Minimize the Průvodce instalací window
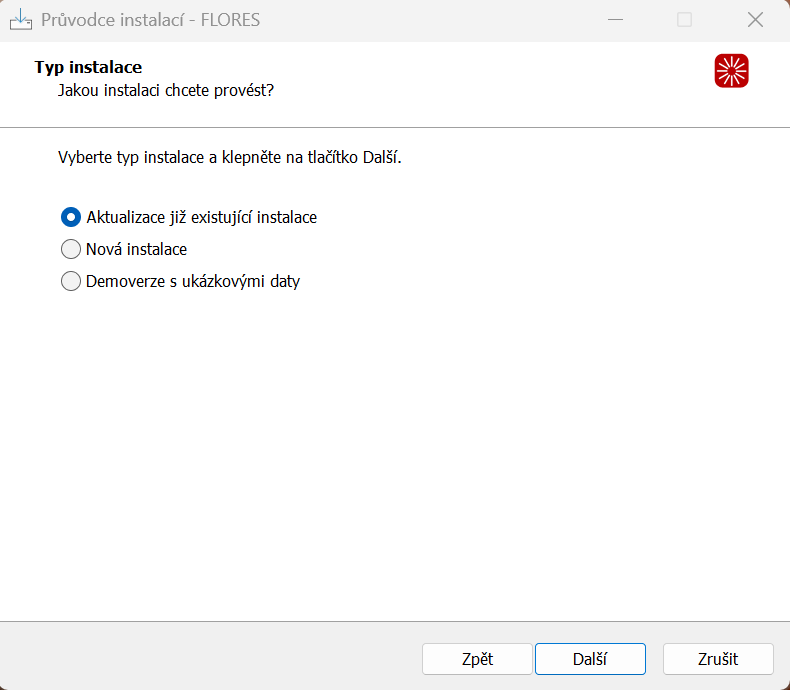Image resolution: width=790 pixels, height=690 pixels. [615, 20]
